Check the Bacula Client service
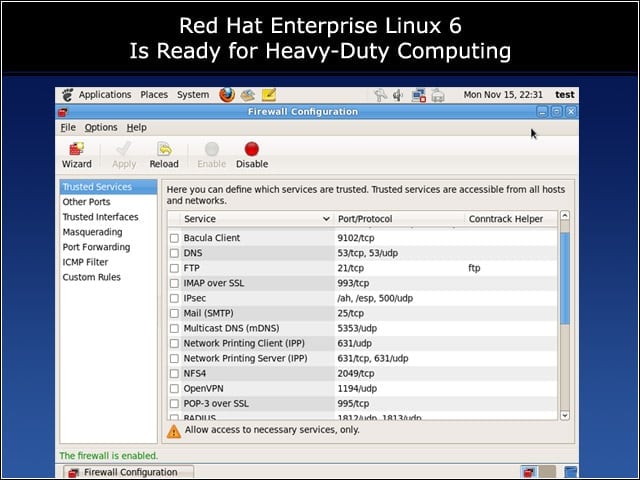 coord(174,238)
